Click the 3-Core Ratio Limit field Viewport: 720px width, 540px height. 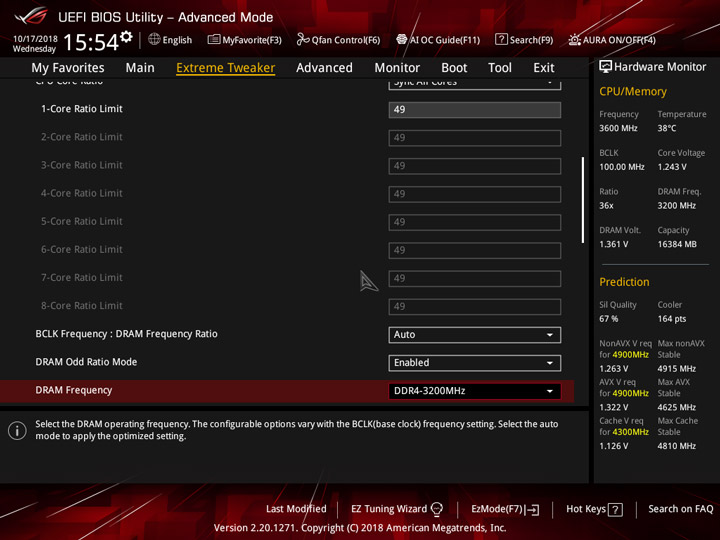[x=474, y=166]
